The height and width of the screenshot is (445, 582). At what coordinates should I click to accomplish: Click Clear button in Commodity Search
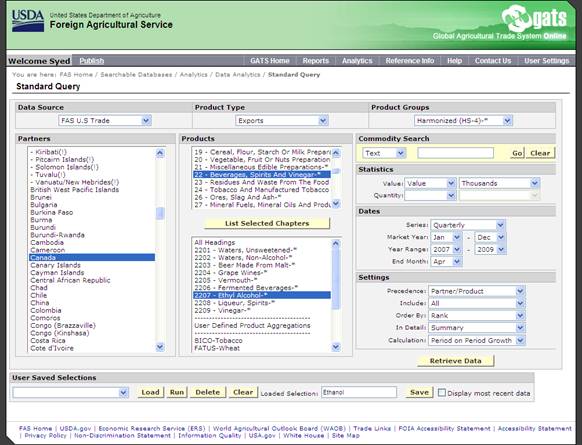540,153
